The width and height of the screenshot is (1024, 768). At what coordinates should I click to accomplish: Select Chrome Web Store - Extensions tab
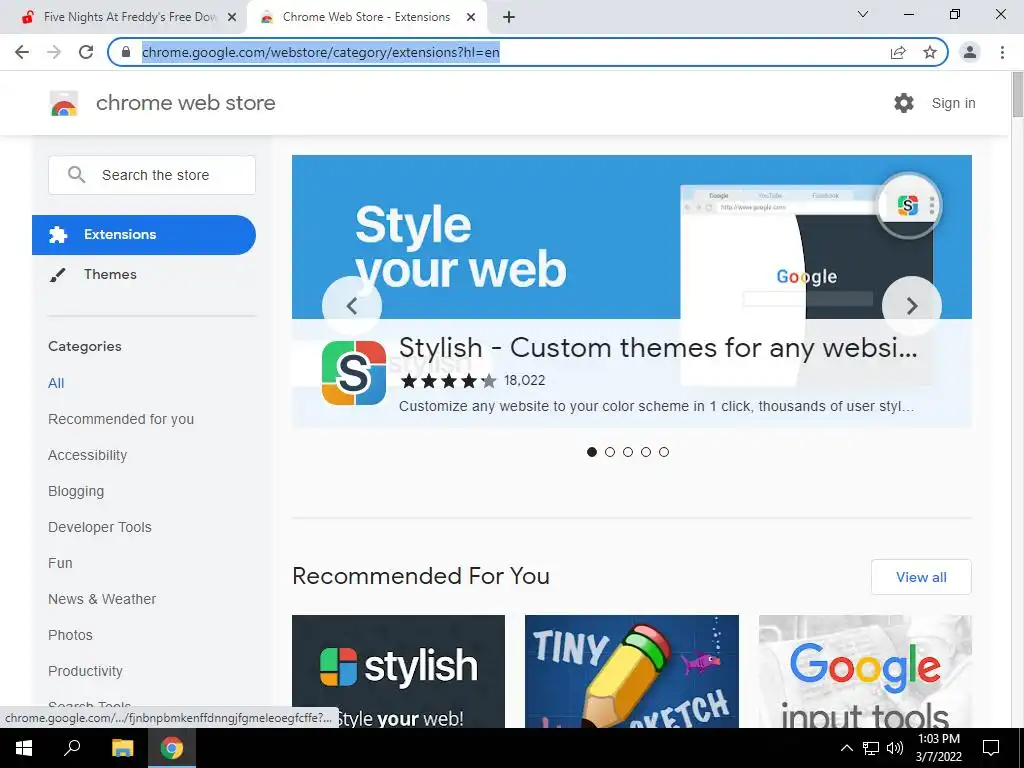(366, 17)
